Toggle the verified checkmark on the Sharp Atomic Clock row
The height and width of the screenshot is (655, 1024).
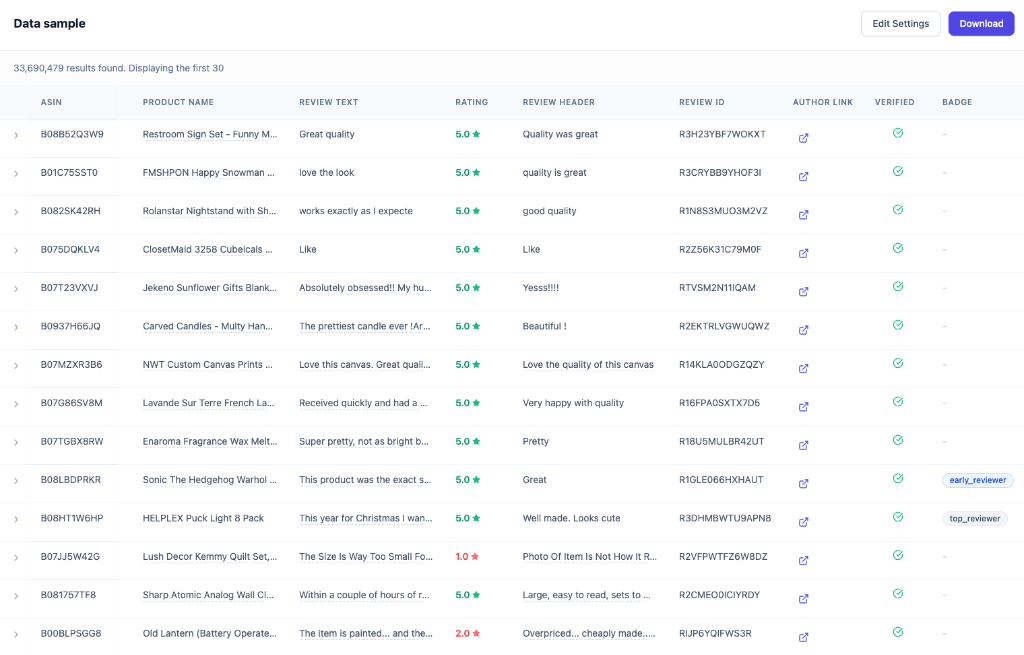click(897, 594)
